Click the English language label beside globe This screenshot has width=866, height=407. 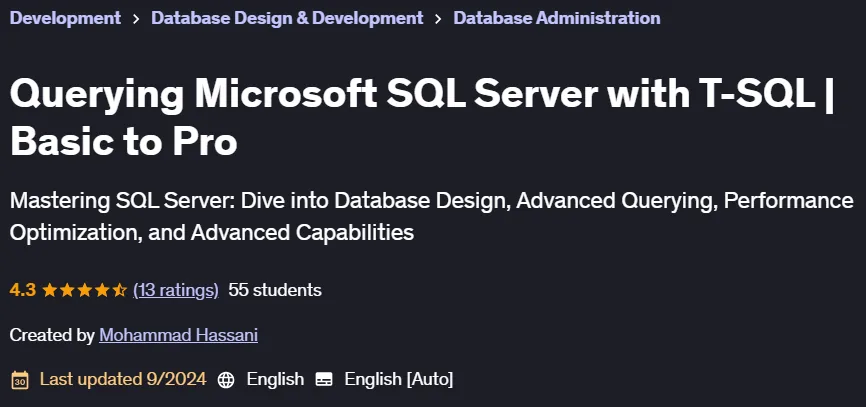pos(275,379)
